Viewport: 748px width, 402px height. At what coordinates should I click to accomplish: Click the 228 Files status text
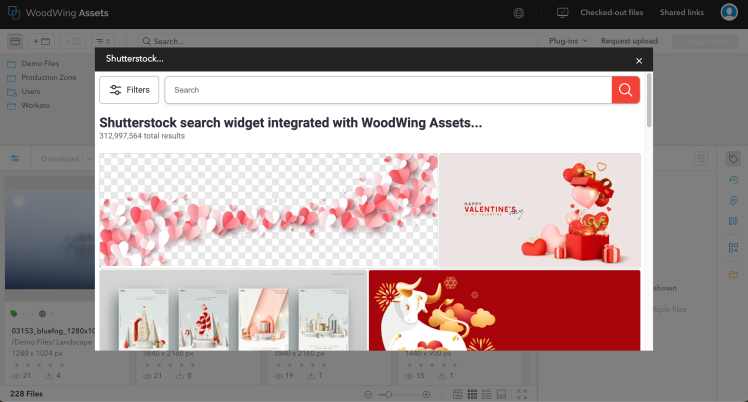click(26, 394)
